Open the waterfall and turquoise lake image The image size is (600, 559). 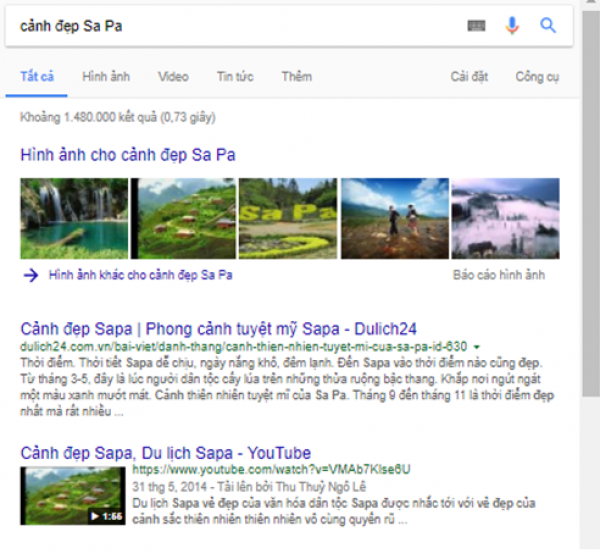tap(74, 218)
